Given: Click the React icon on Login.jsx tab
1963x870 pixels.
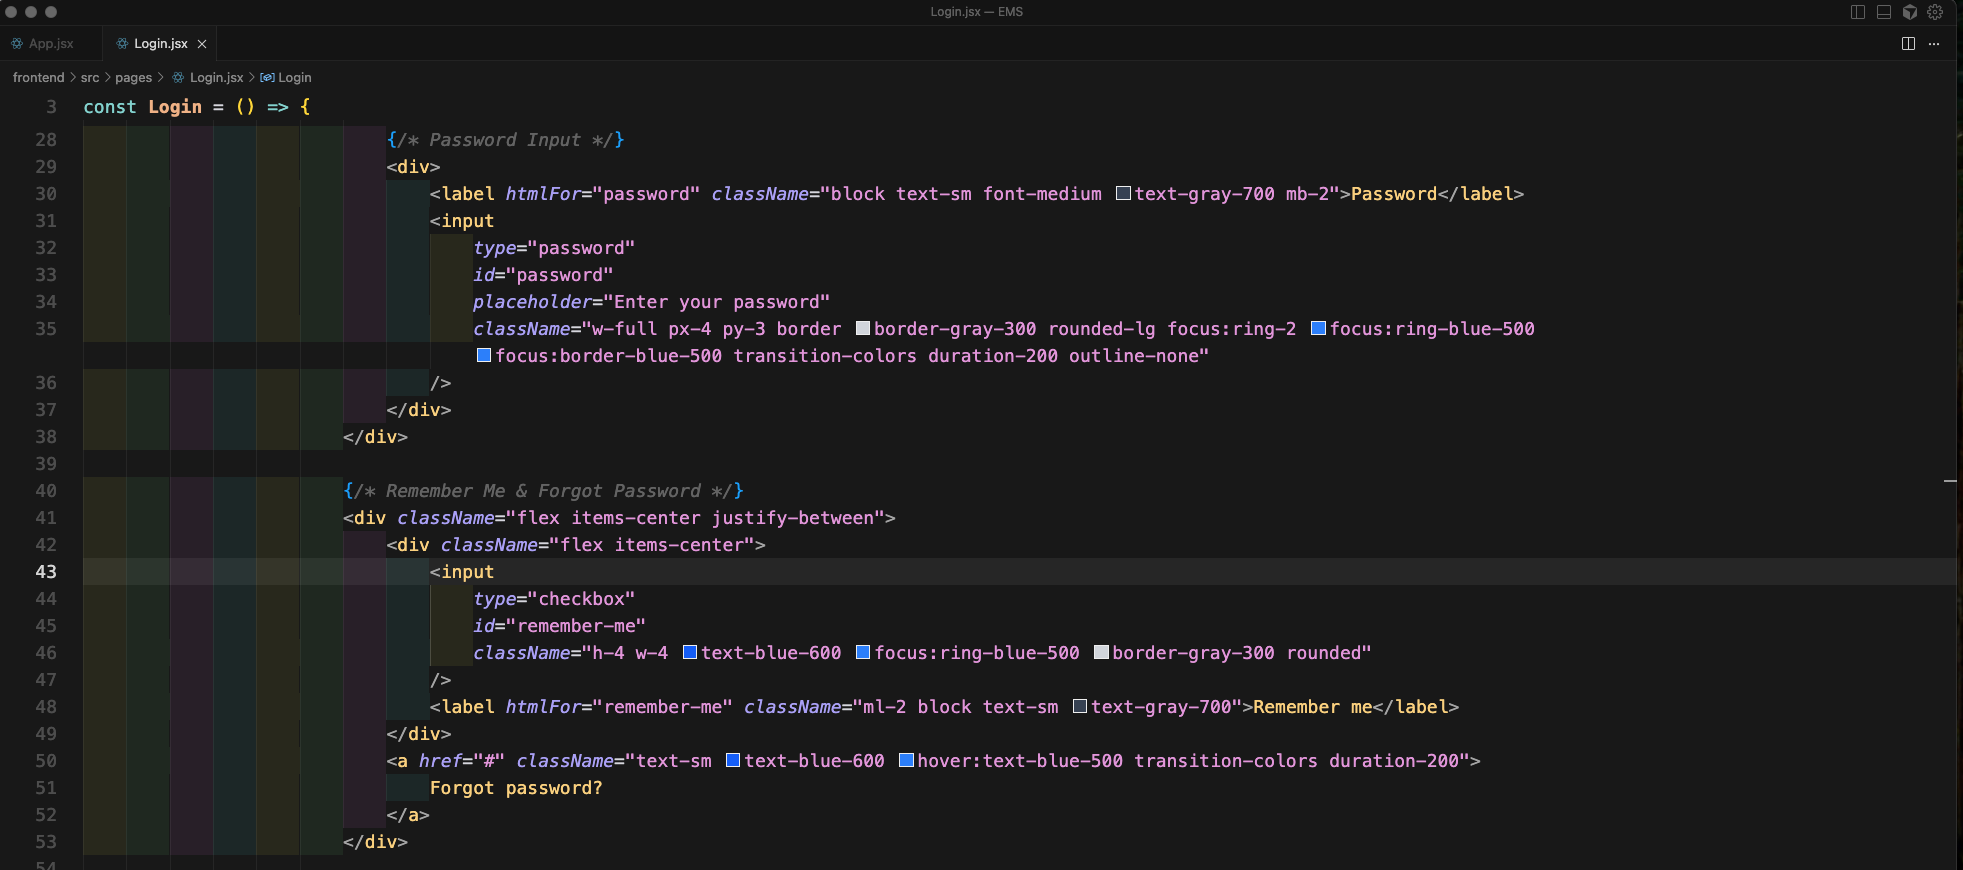Looking at the screenshot, I should [x=122, y=44].
